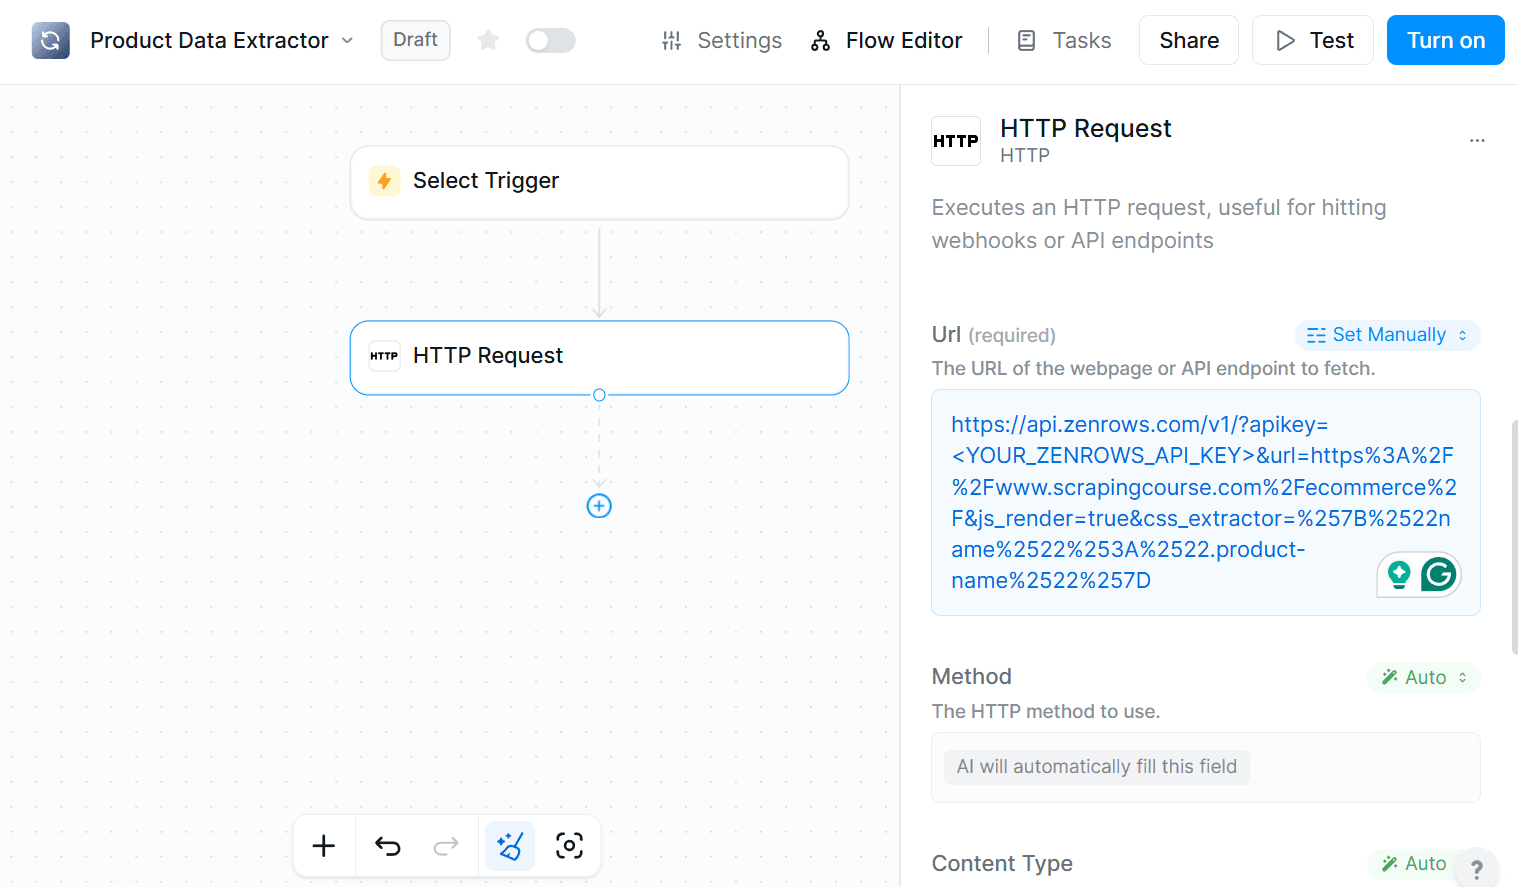Undo the last action
The height and width of the screenshot is (887, 1518).
point(388,846)
